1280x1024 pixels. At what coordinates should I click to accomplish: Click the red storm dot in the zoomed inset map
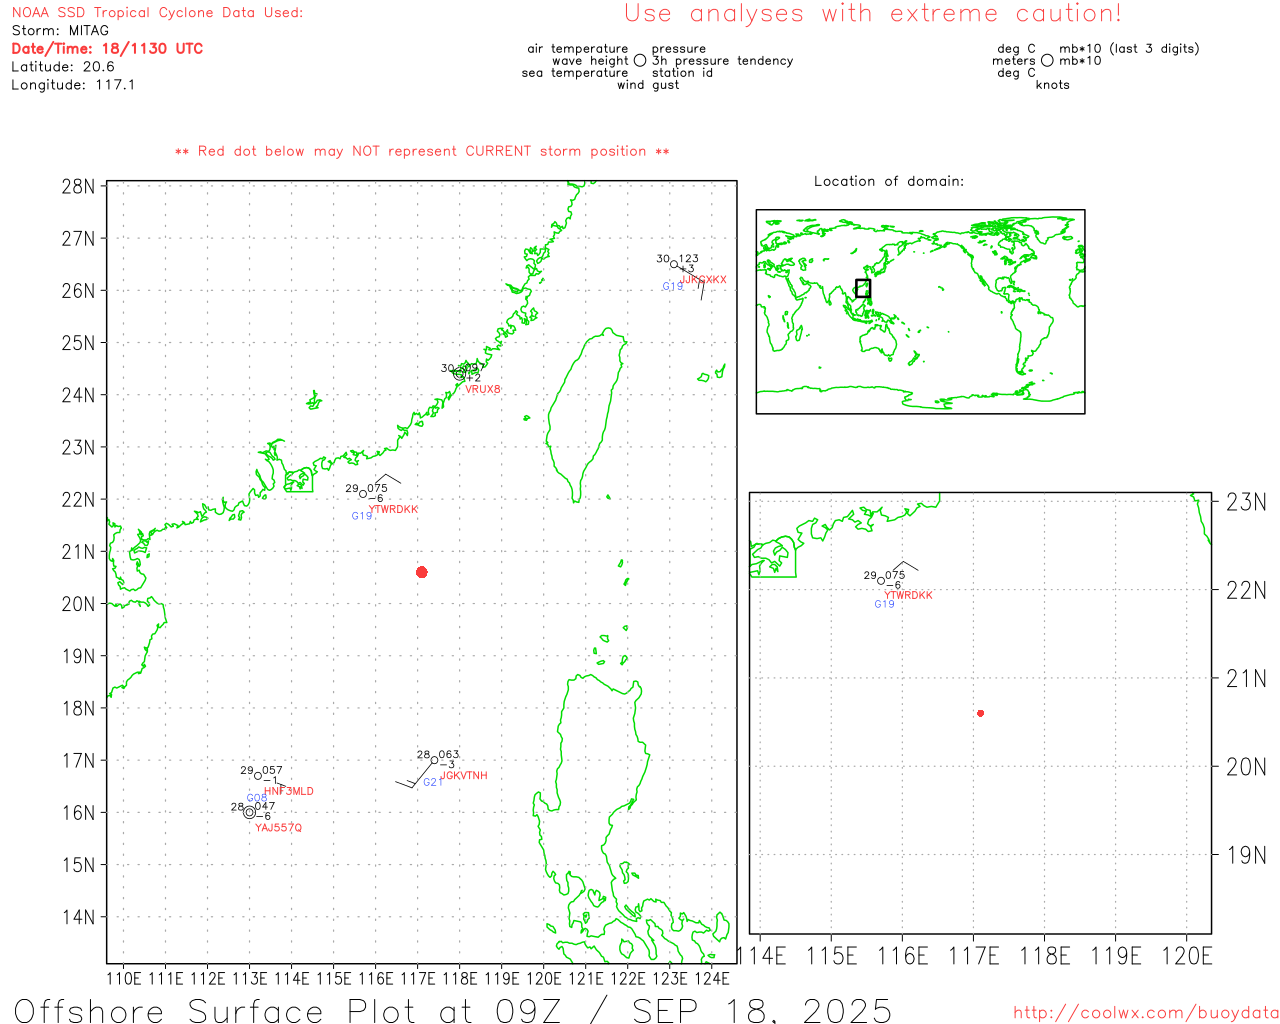[981, 713]
